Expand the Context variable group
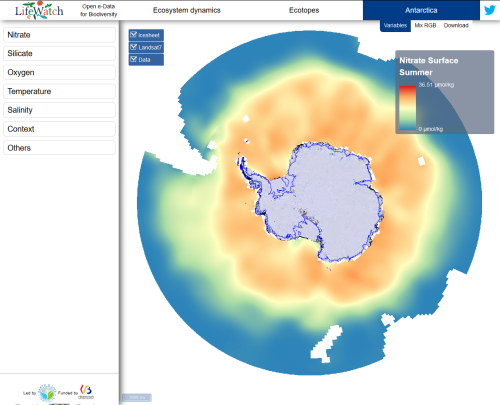500x405 pixels. (x=59, y=129)
